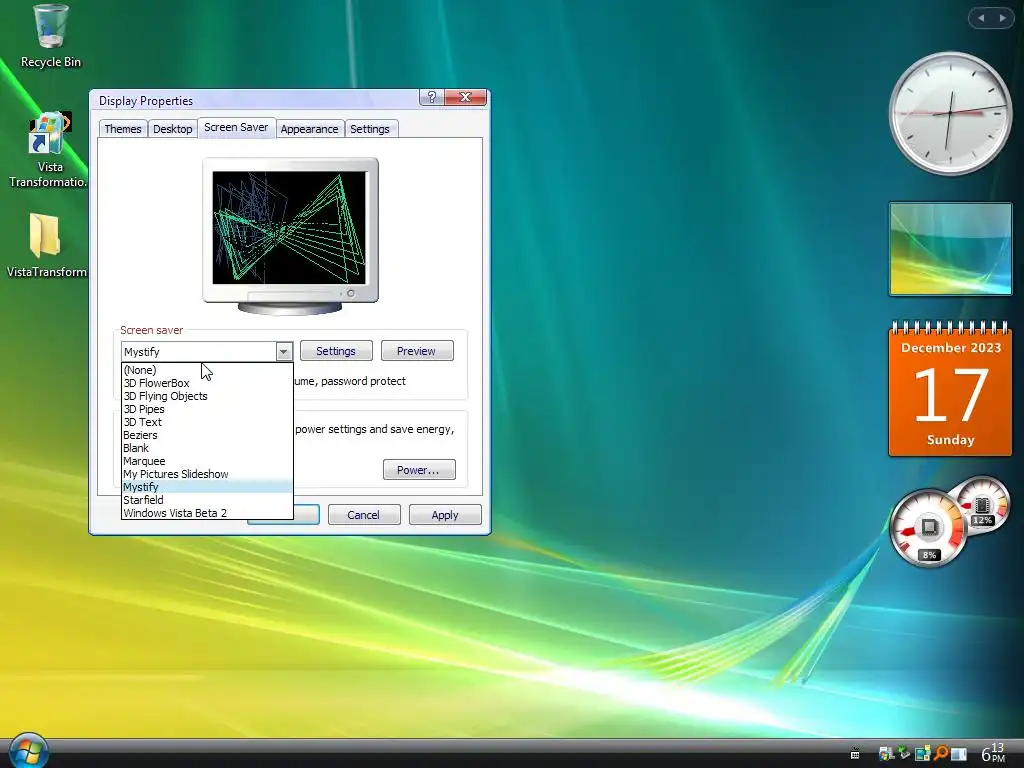Click the small memory gauge showing 12%
Image resolution: width=1024 pixels, height=768 pixels.
[982, 506]
